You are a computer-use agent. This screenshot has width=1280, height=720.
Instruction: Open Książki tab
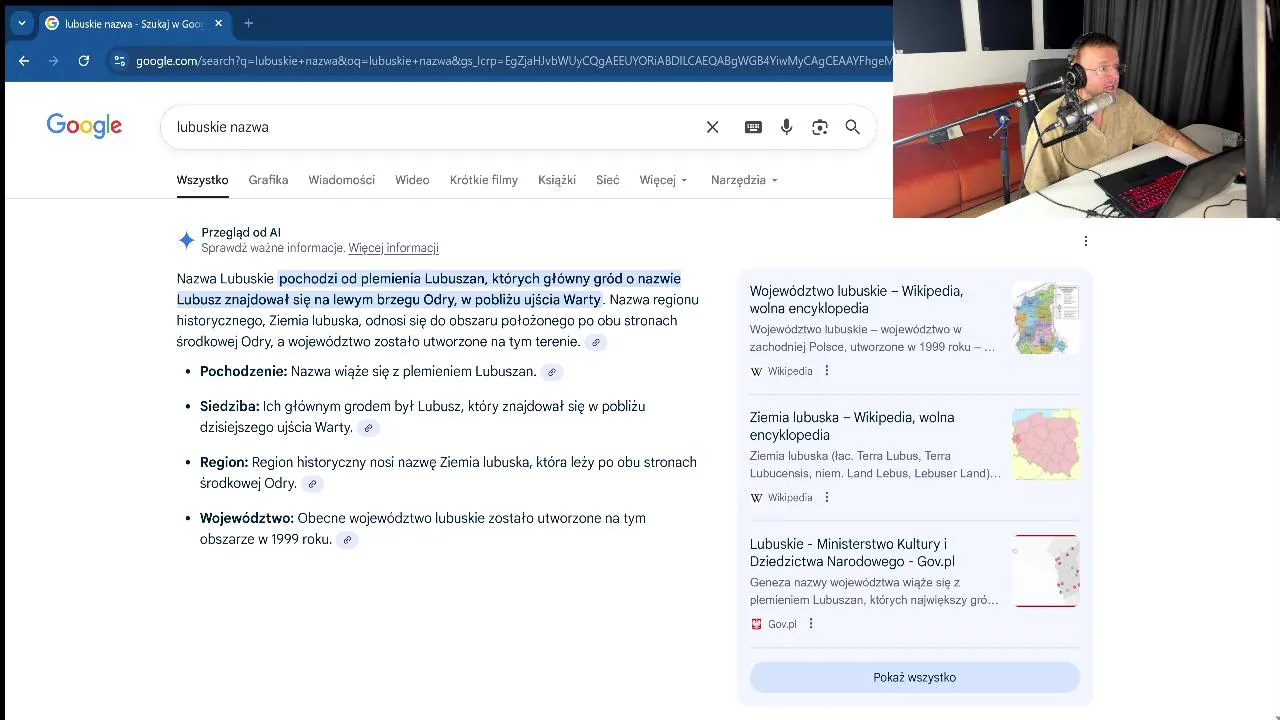[557, 180]
